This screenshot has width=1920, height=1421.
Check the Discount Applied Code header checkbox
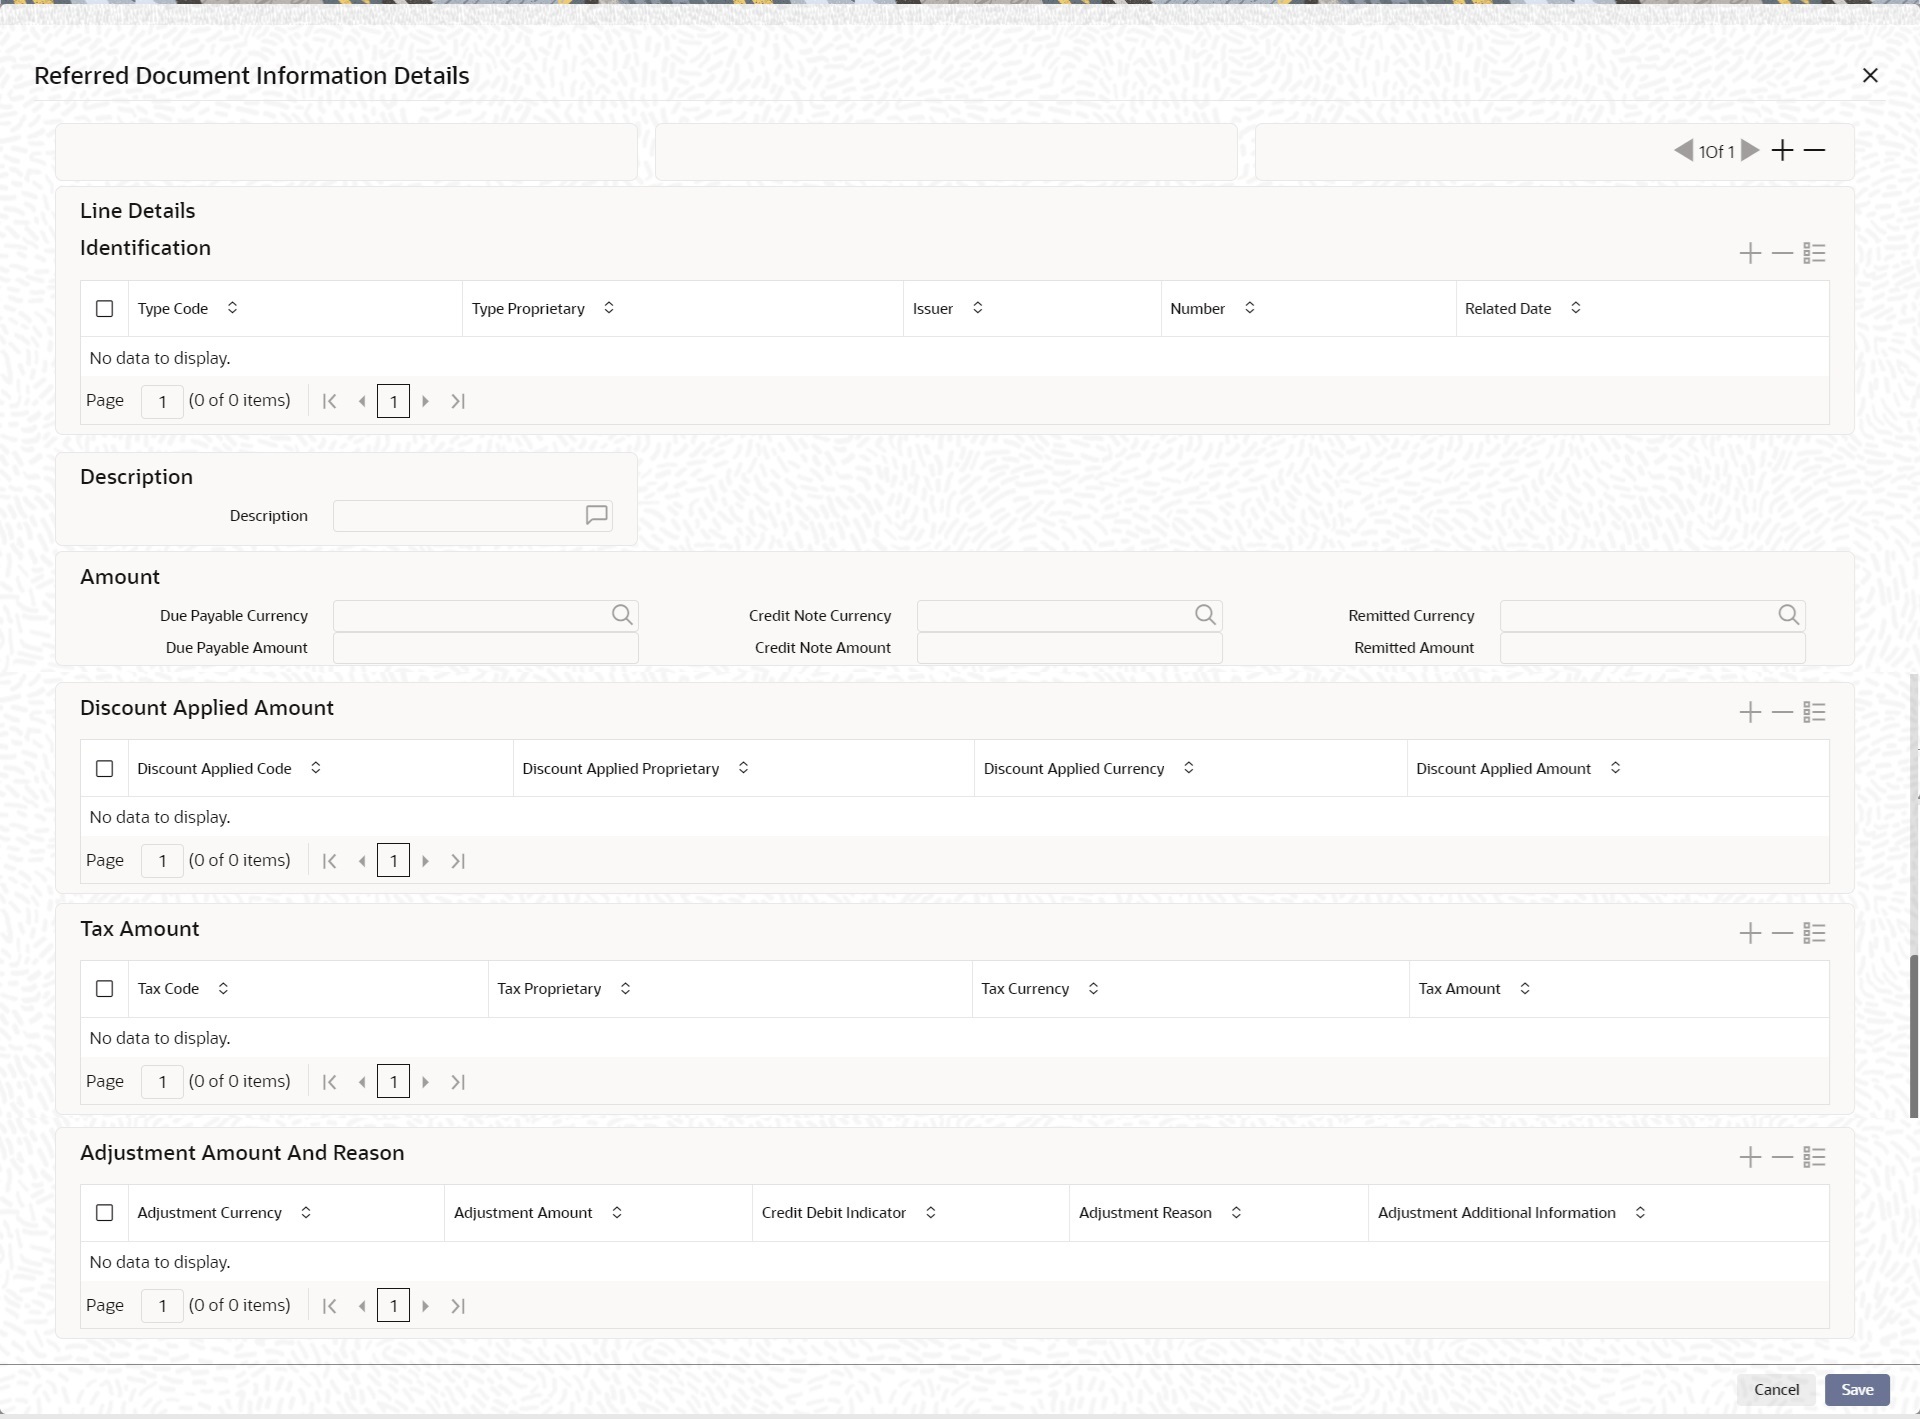coord(104,769)
